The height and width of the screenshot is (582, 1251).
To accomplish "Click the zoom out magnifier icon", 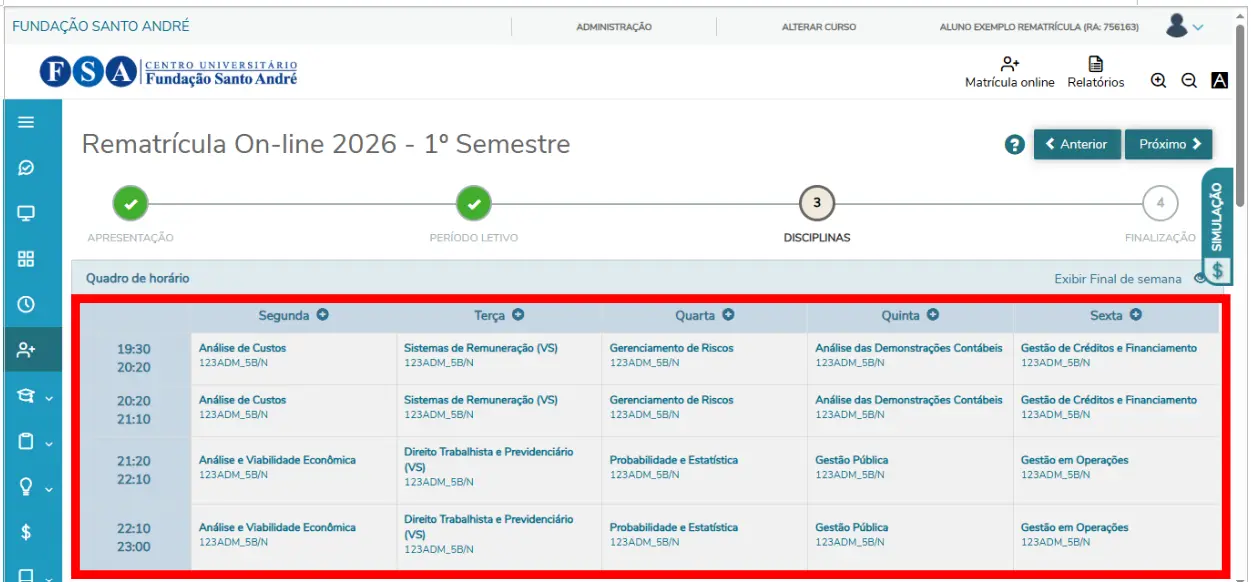I will click(1189, 81).
